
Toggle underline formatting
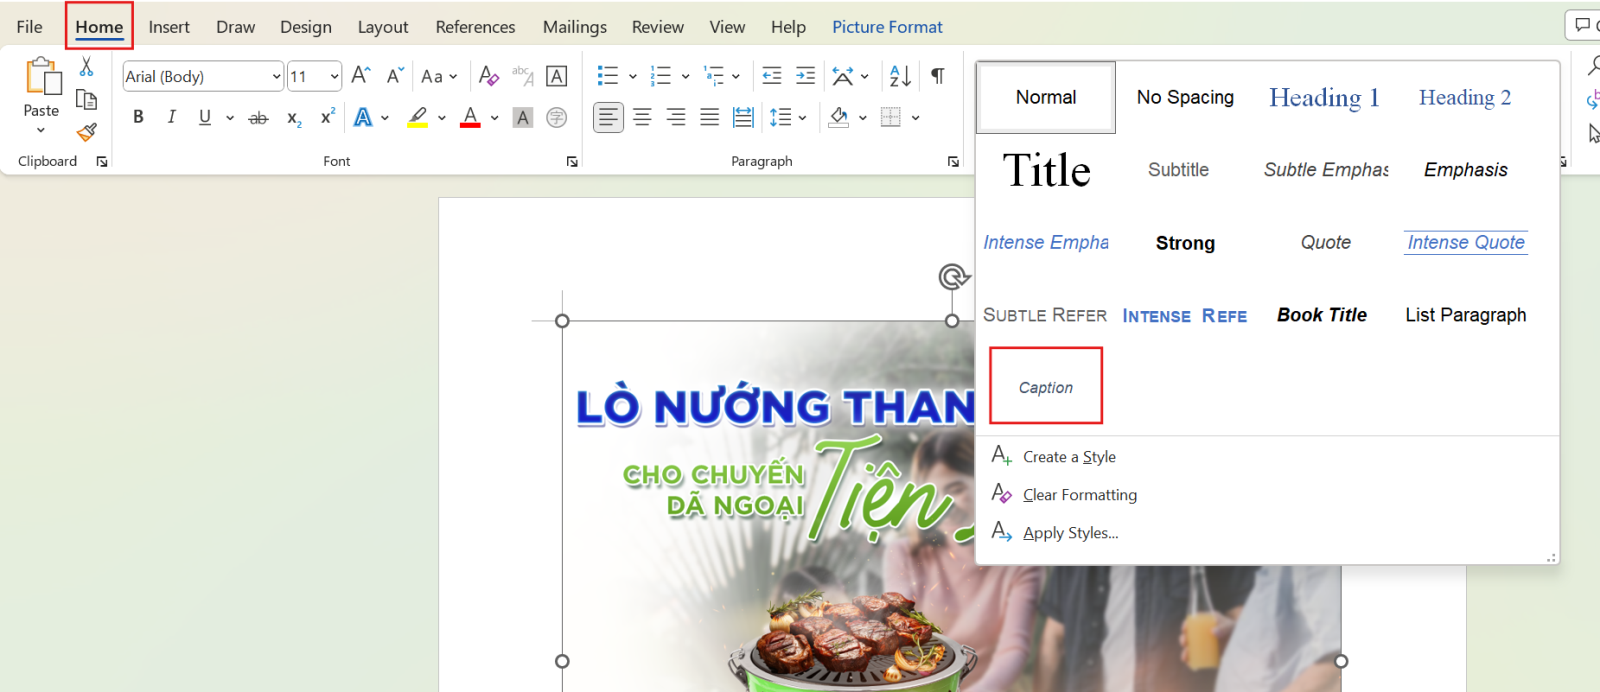(x=205, y=118)
